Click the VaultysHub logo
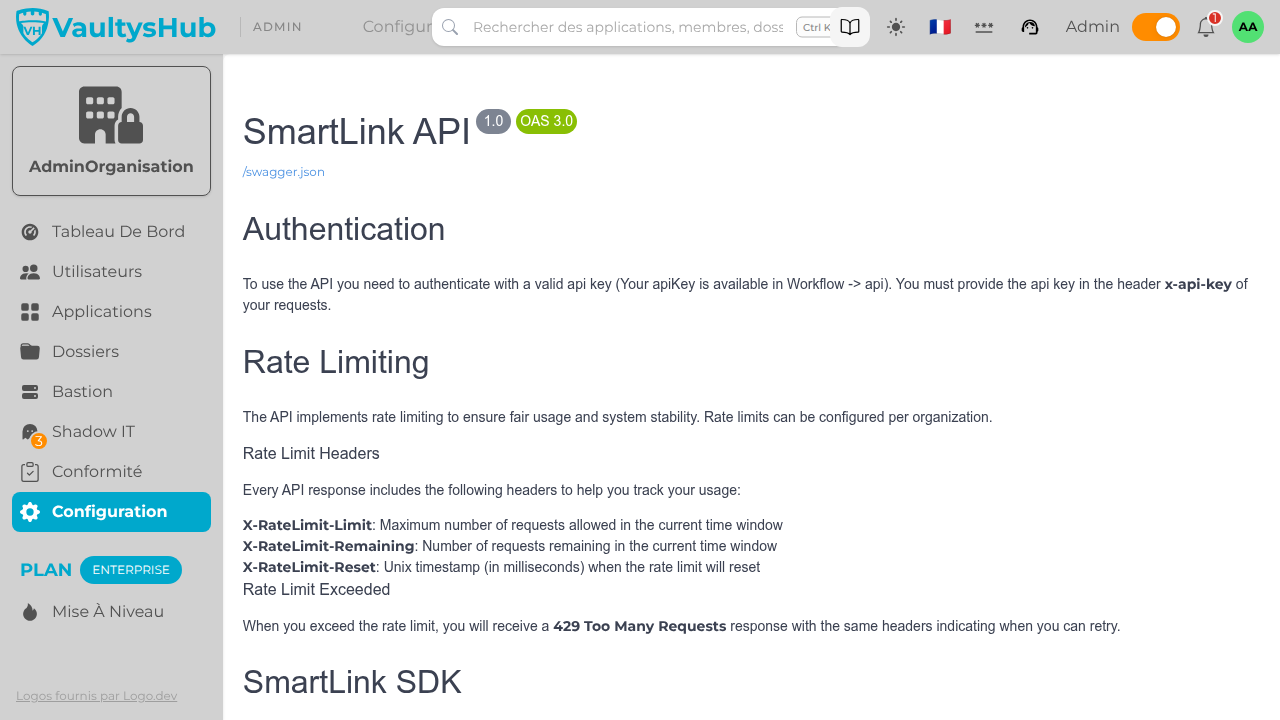This screenshot has width=1280, height=720. [116, 27]
